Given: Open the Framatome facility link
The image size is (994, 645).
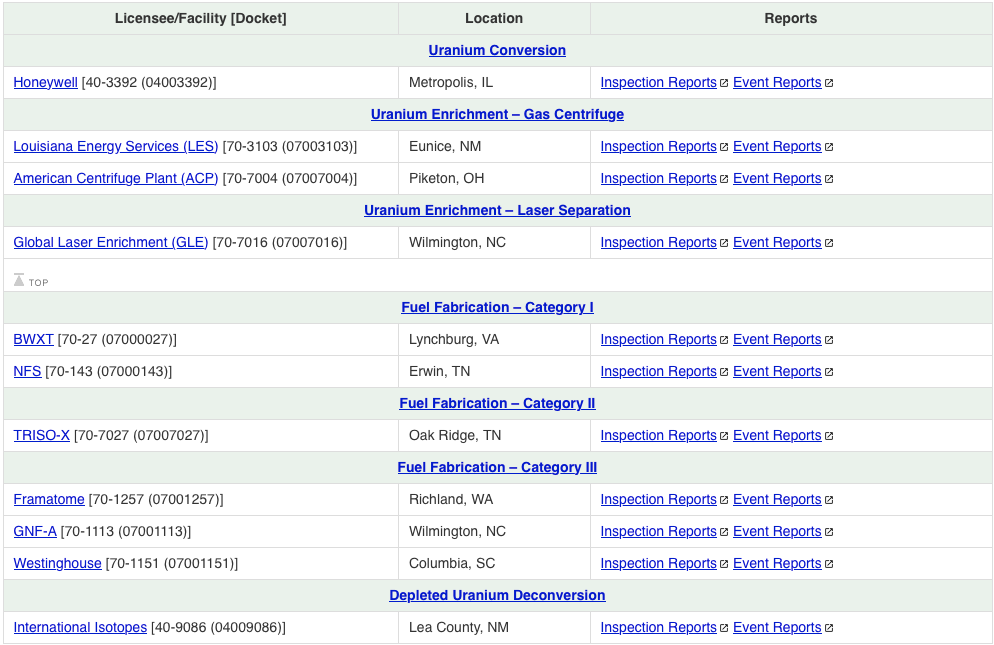Looking at the screenshot, I should [x=49, y=499].
